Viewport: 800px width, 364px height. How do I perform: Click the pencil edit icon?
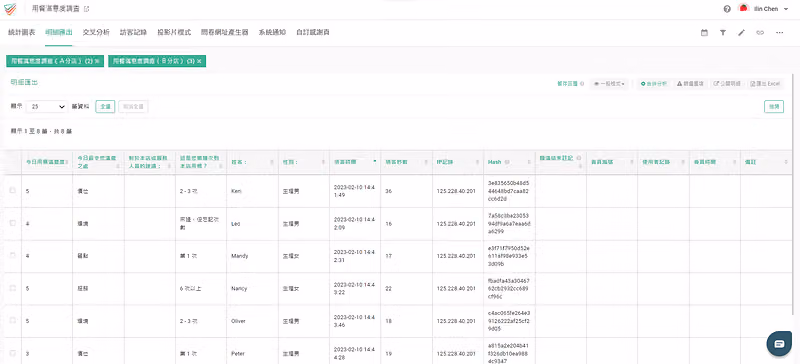pyautogui.click(x=741, y=33)
